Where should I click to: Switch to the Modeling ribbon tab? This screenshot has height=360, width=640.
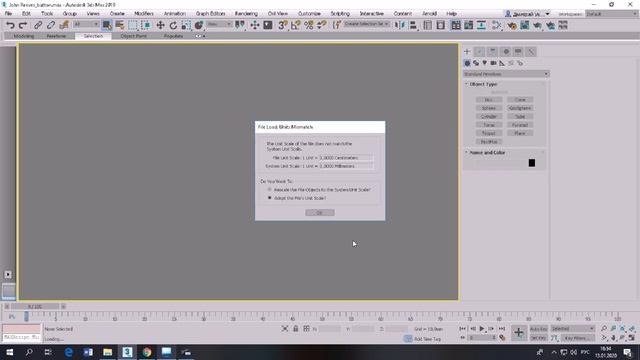pos(24,36)
